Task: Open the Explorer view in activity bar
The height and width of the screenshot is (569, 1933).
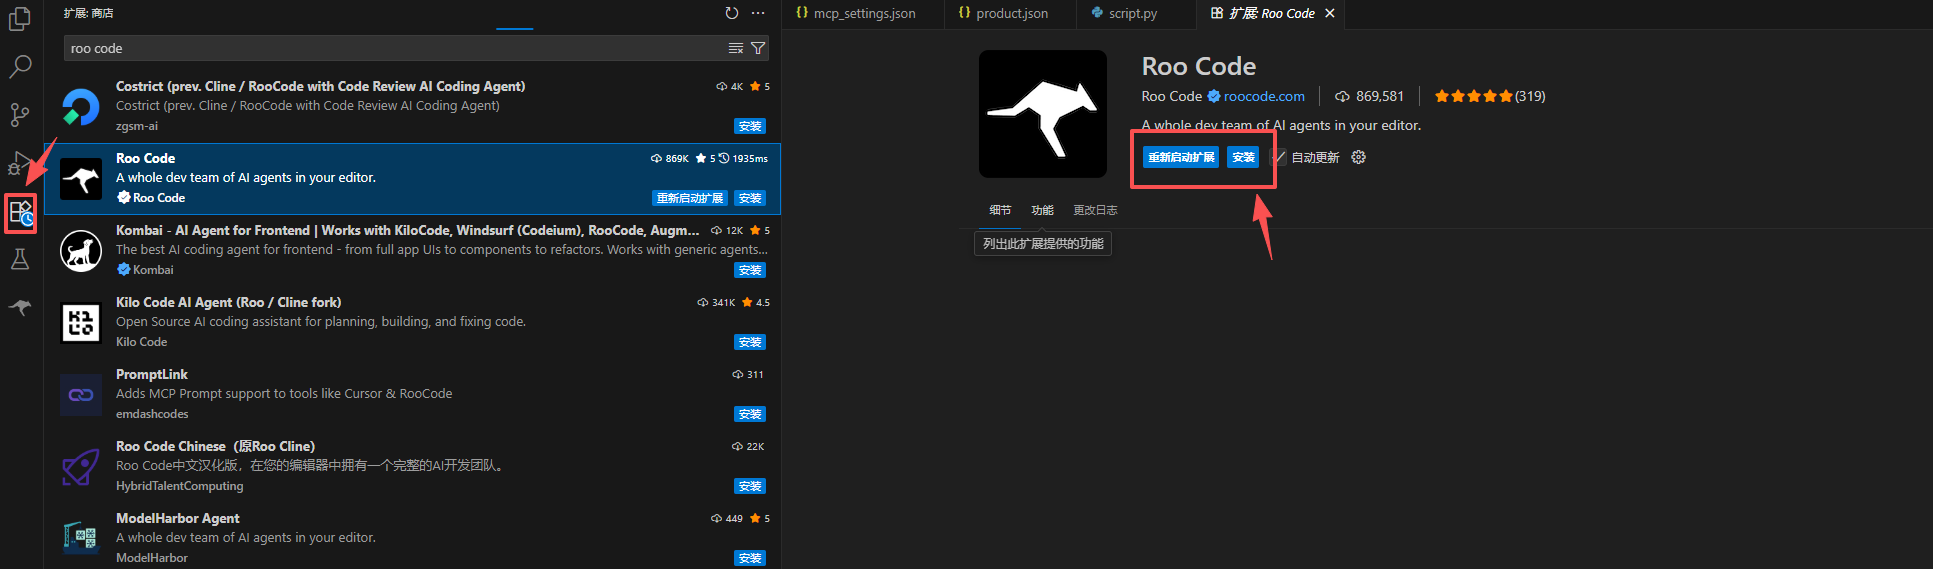Action: tap(20, 19)
